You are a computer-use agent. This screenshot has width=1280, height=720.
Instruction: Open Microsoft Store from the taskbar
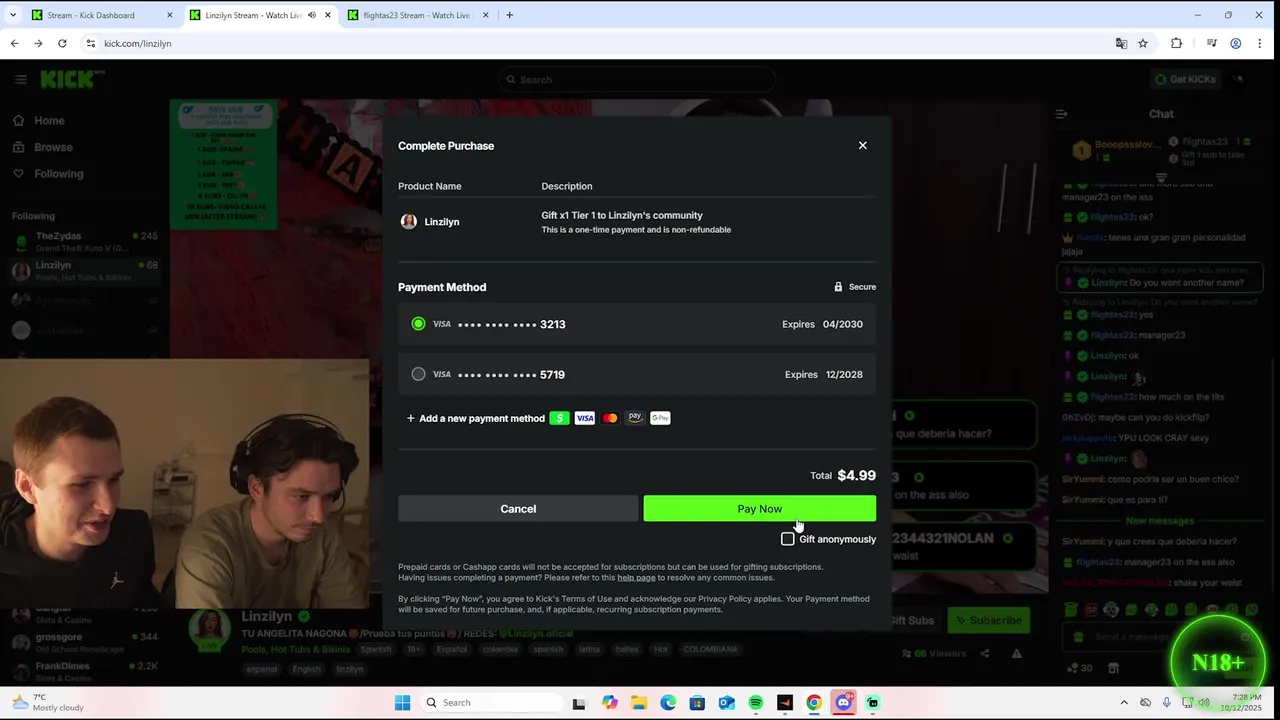[697, 702]
